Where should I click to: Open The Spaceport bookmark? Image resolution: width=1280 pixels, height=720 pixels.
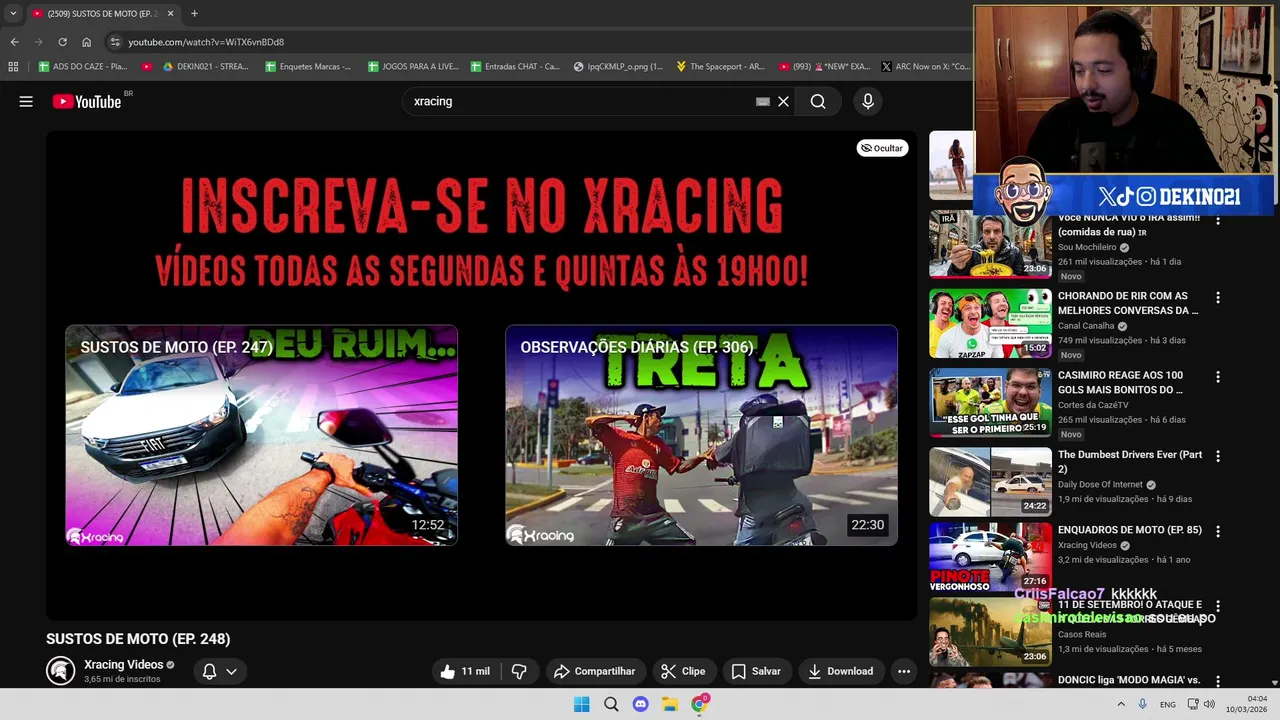tap(720, 67)
